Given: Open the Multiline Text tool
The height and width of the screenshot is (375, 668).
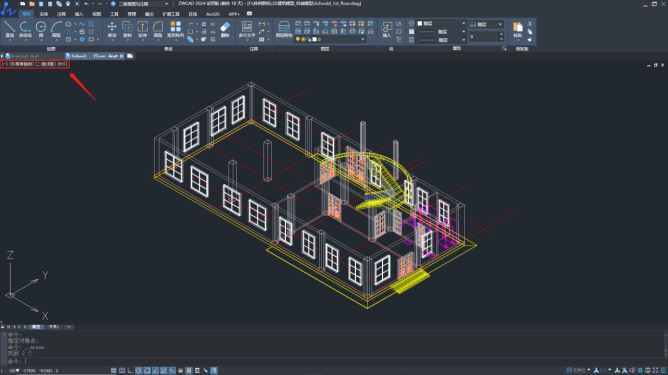Looking at the screenshot, I should 247,29.
